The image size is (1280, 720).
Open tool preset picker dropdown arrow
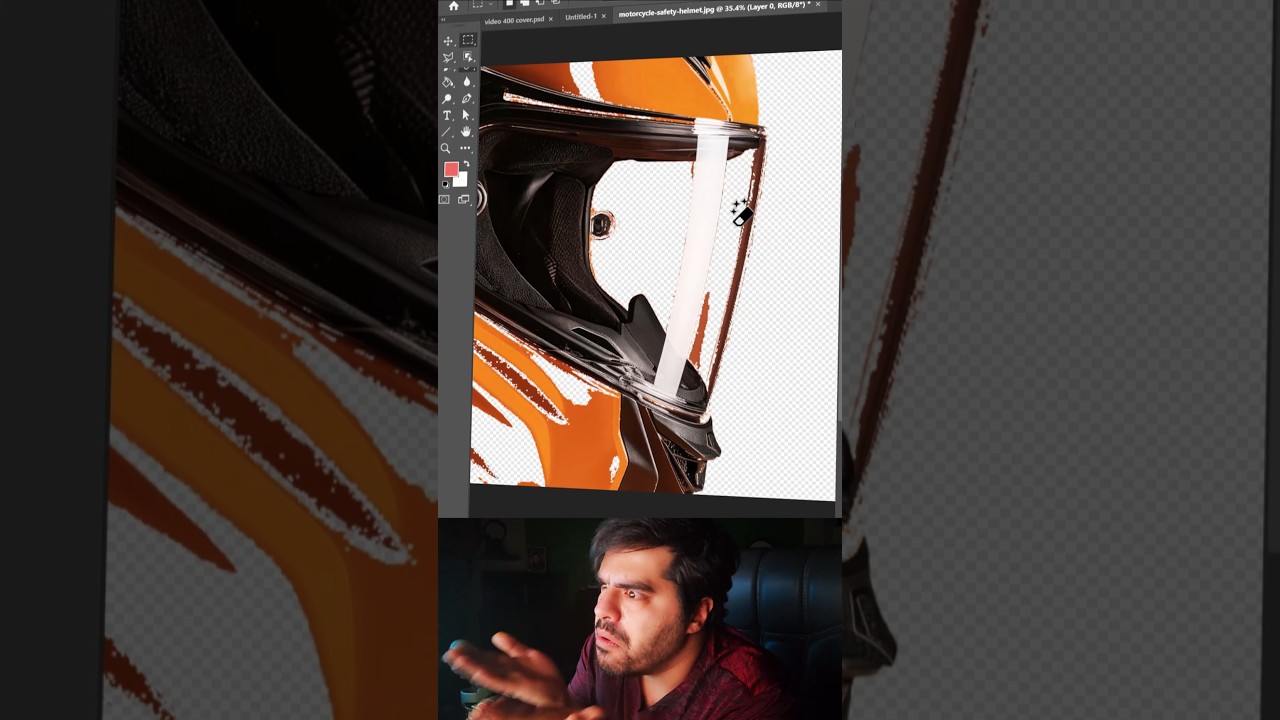491,4
